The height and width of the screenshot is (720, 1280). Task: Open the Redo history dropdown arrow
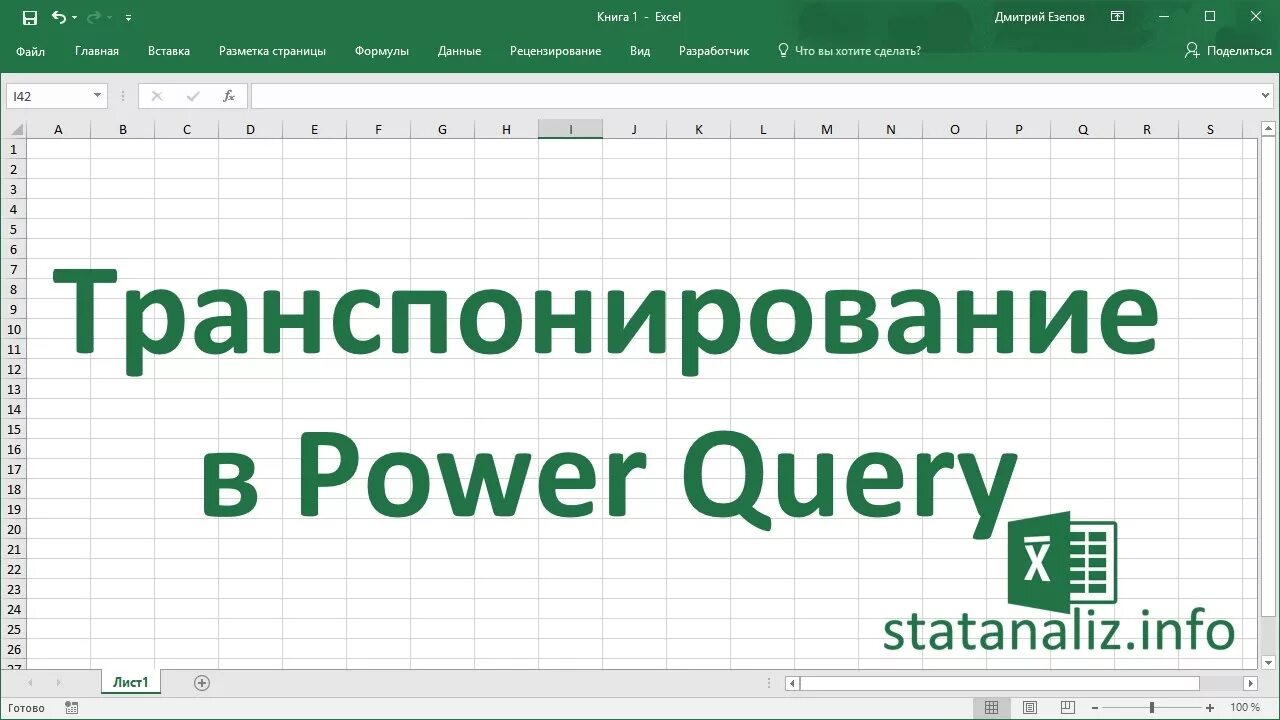[110, 18]
